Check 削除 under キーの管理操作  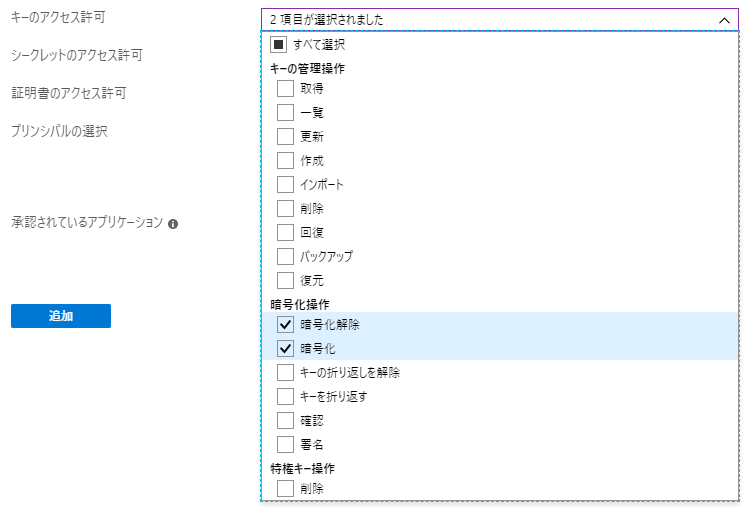tap(286, 208)
